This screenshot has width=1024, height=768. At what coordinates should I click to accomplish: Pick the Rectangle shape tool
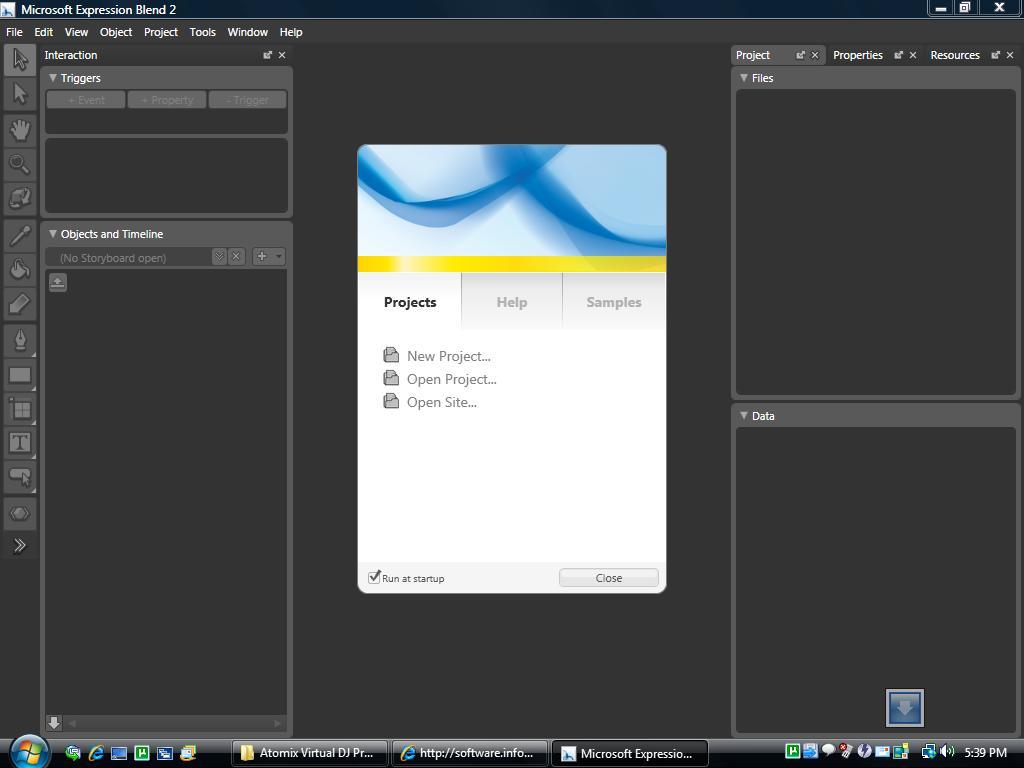[18, 375]
